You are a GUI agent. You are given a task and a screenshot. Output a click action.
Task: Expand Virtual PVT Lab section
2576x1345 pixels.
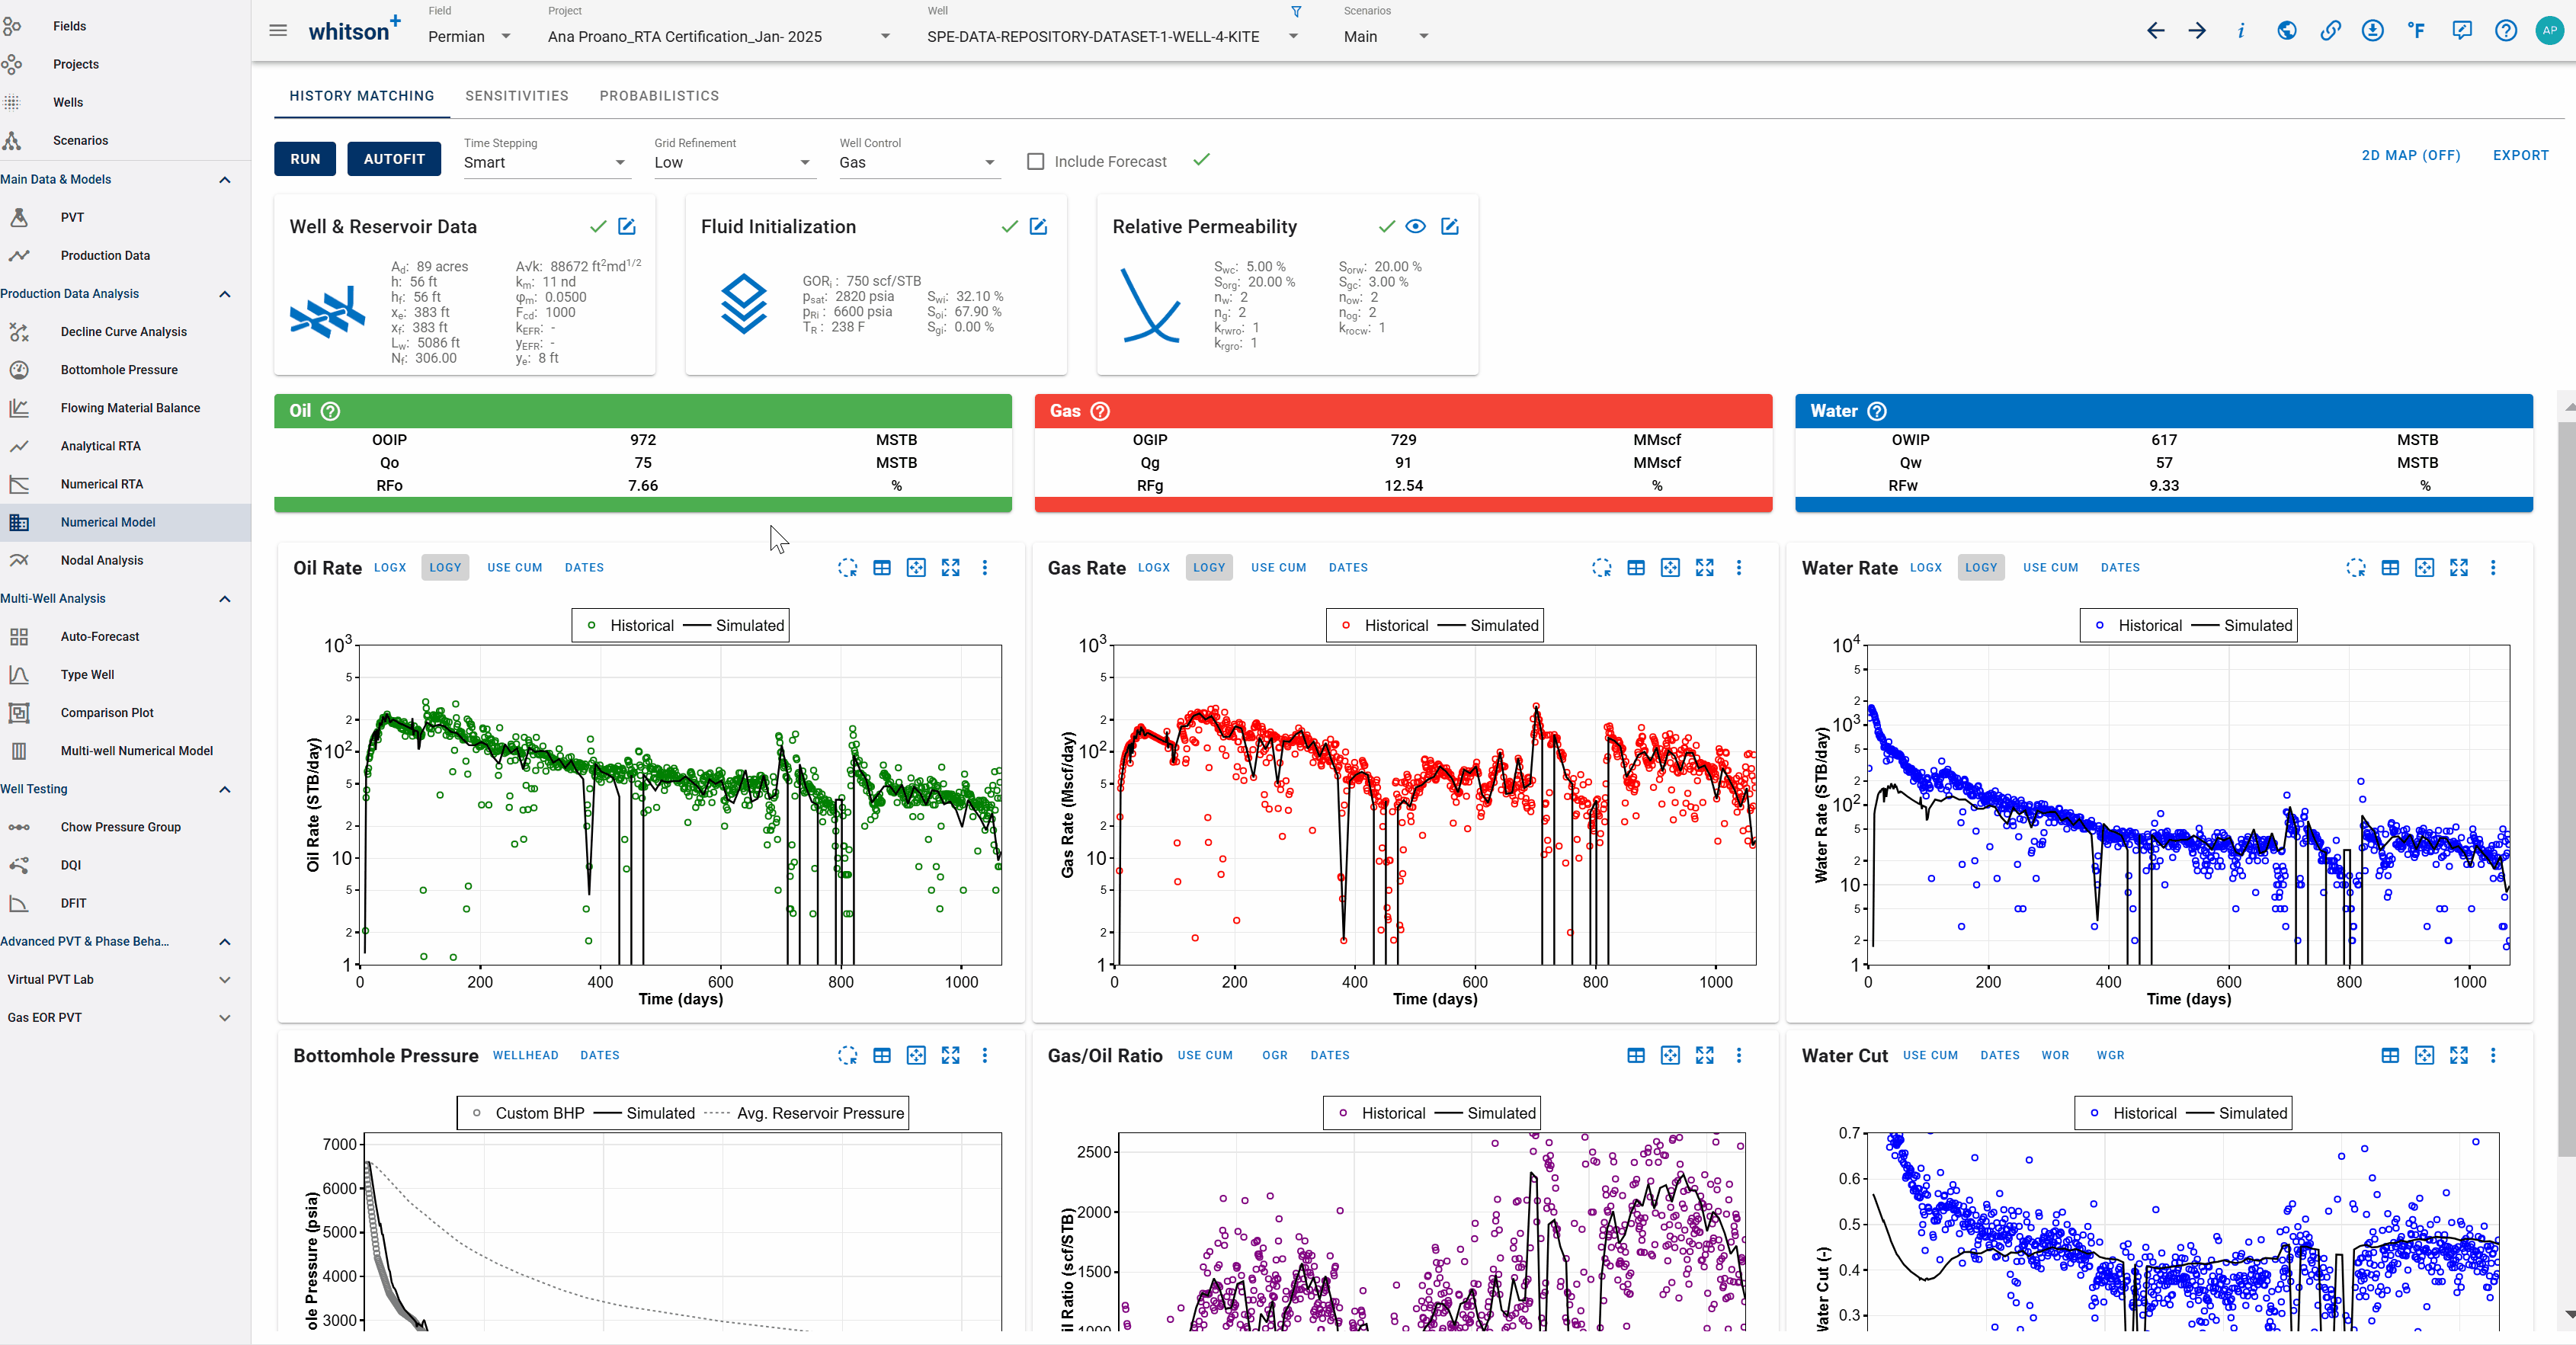225,979
